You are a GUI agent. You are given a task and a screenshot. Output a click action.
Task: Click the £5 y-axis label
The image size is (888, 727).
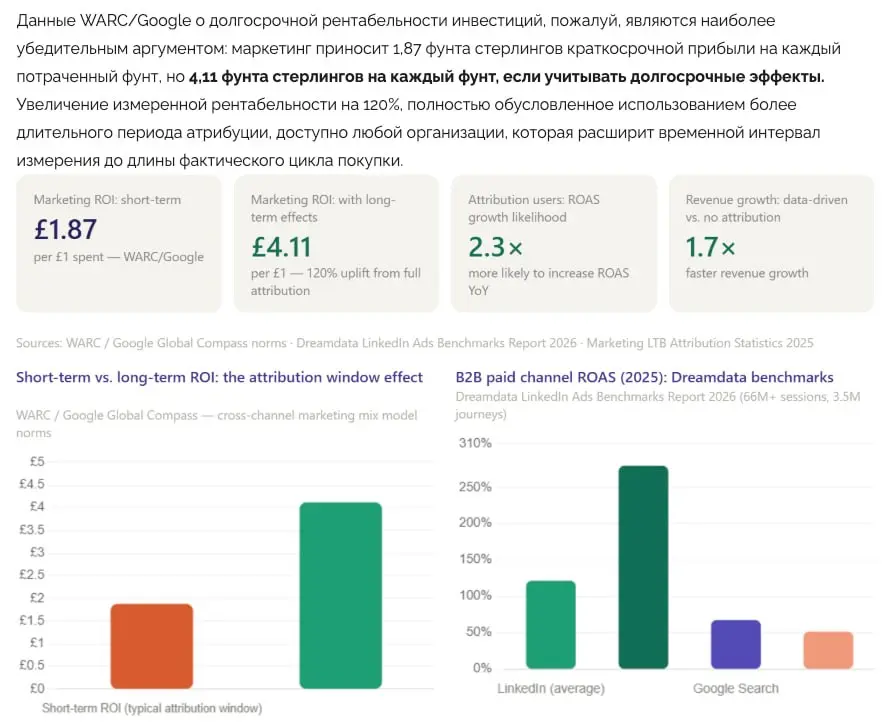(x=37, y=461)
